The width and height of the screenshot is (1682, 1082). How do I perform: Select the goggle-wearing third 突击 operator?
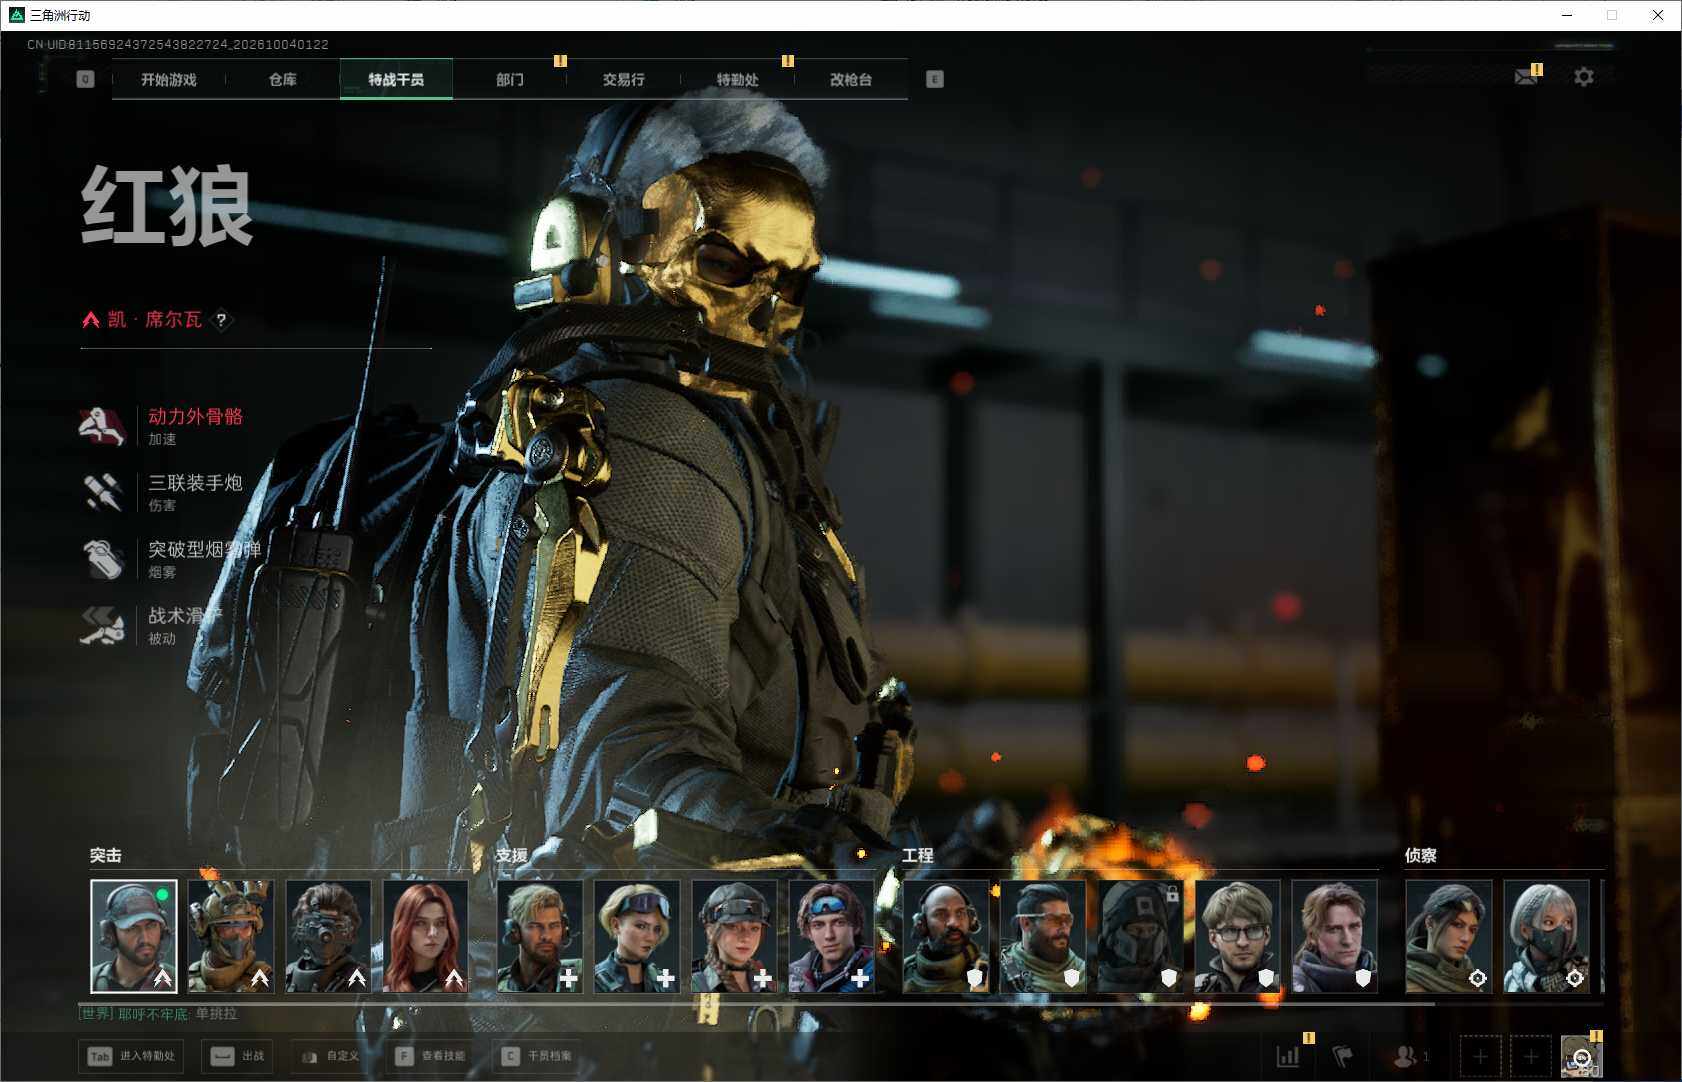click(328, 936)
